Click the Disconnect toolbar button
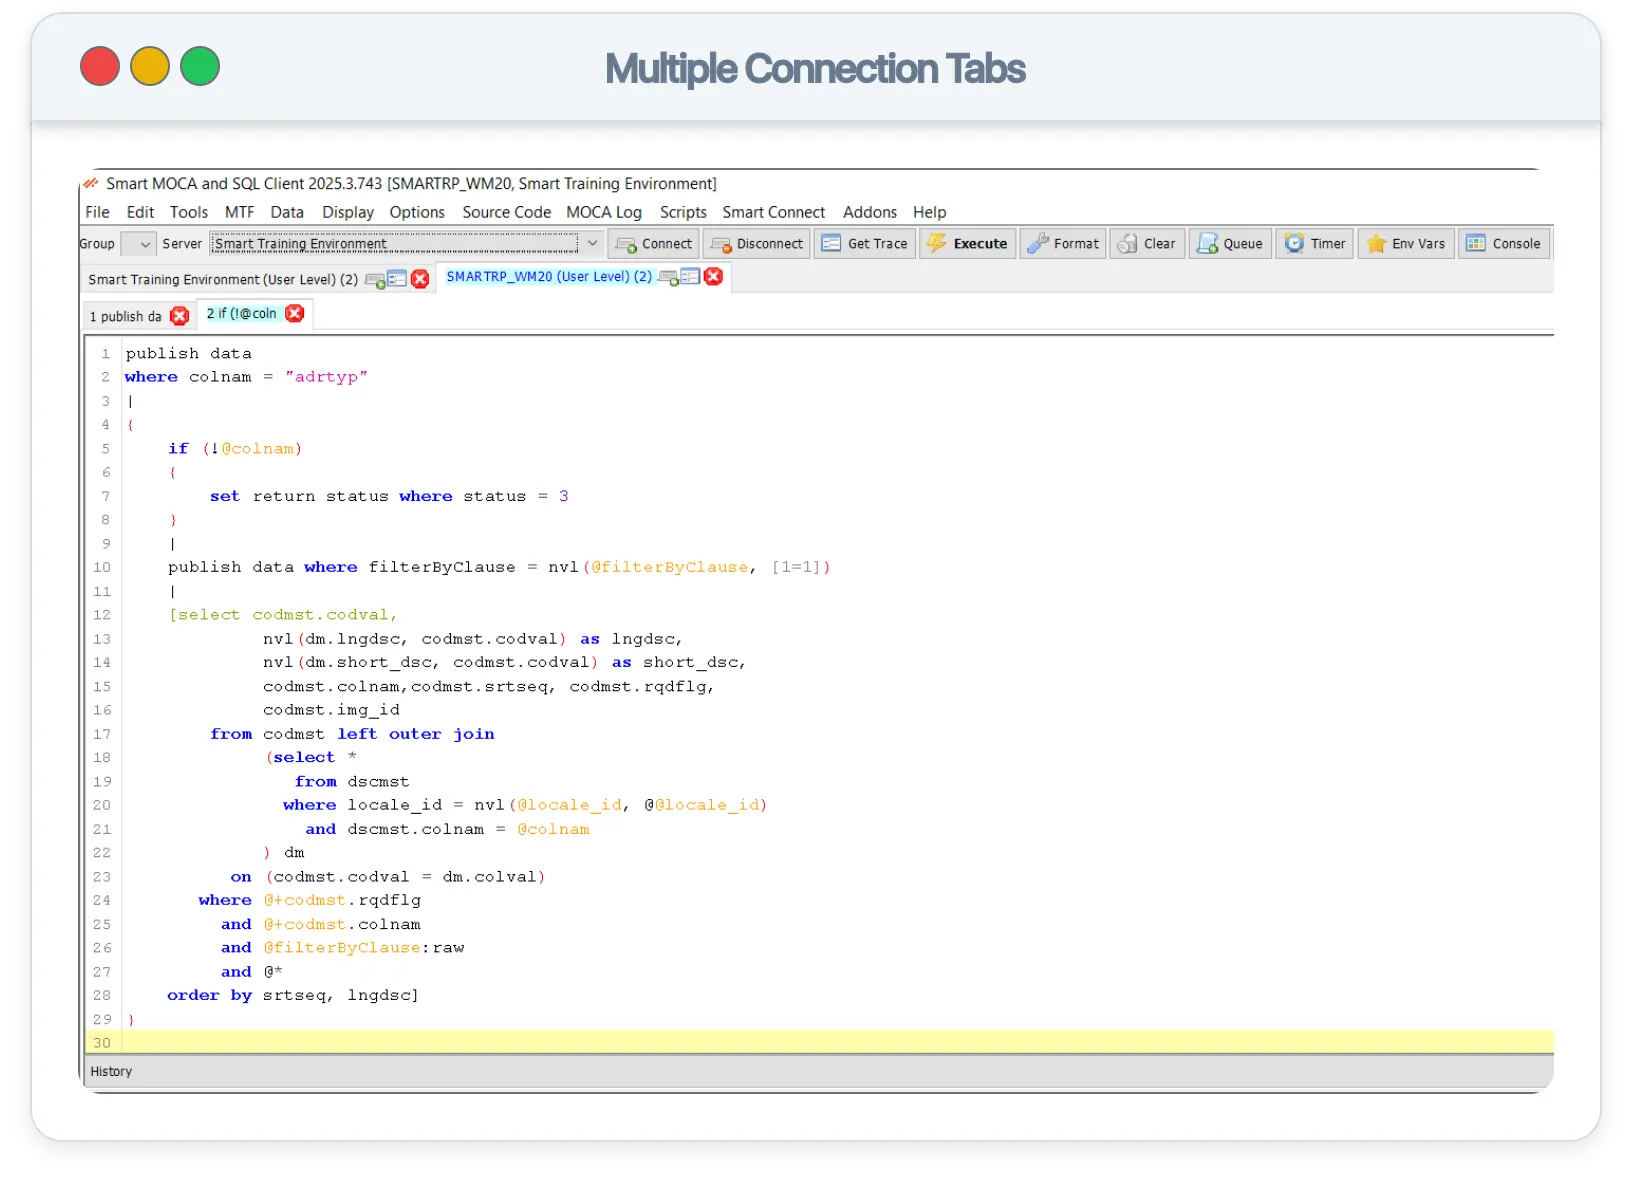 (757, 244)
